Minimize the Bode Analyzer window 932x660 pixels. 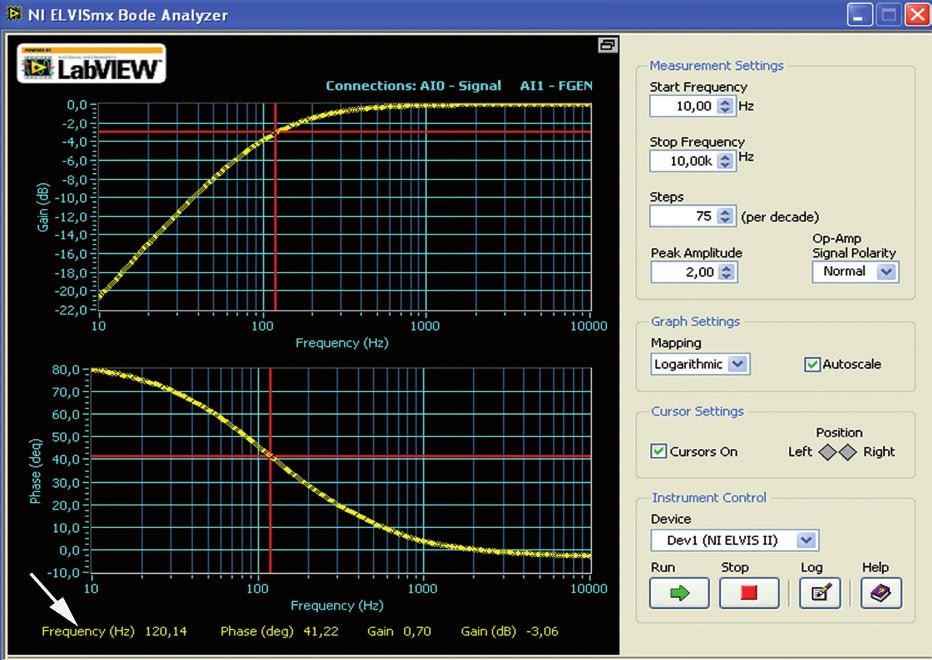(859, 14)
